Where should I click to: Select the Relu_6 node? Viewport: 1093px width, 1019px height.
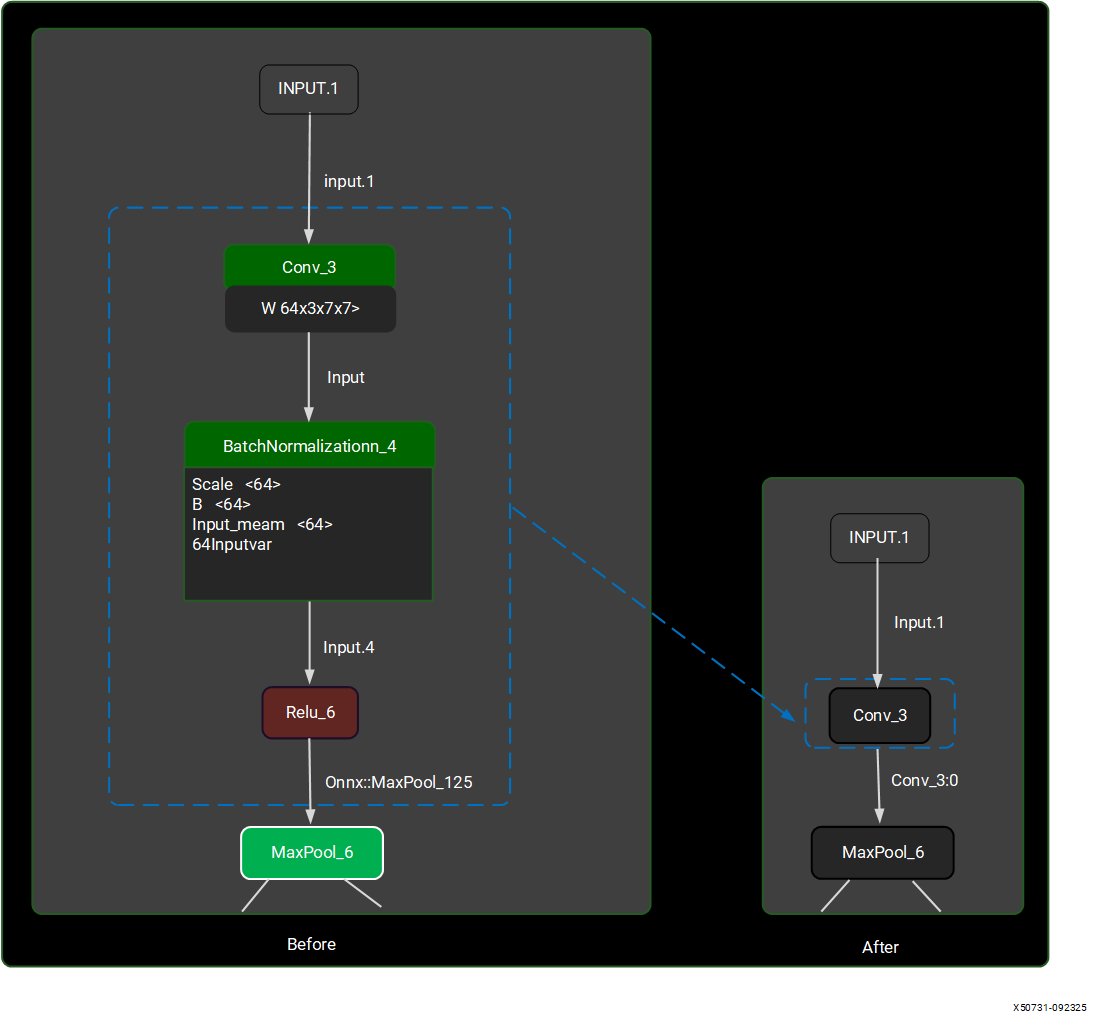pyautogui.click(x=310, y=713)
